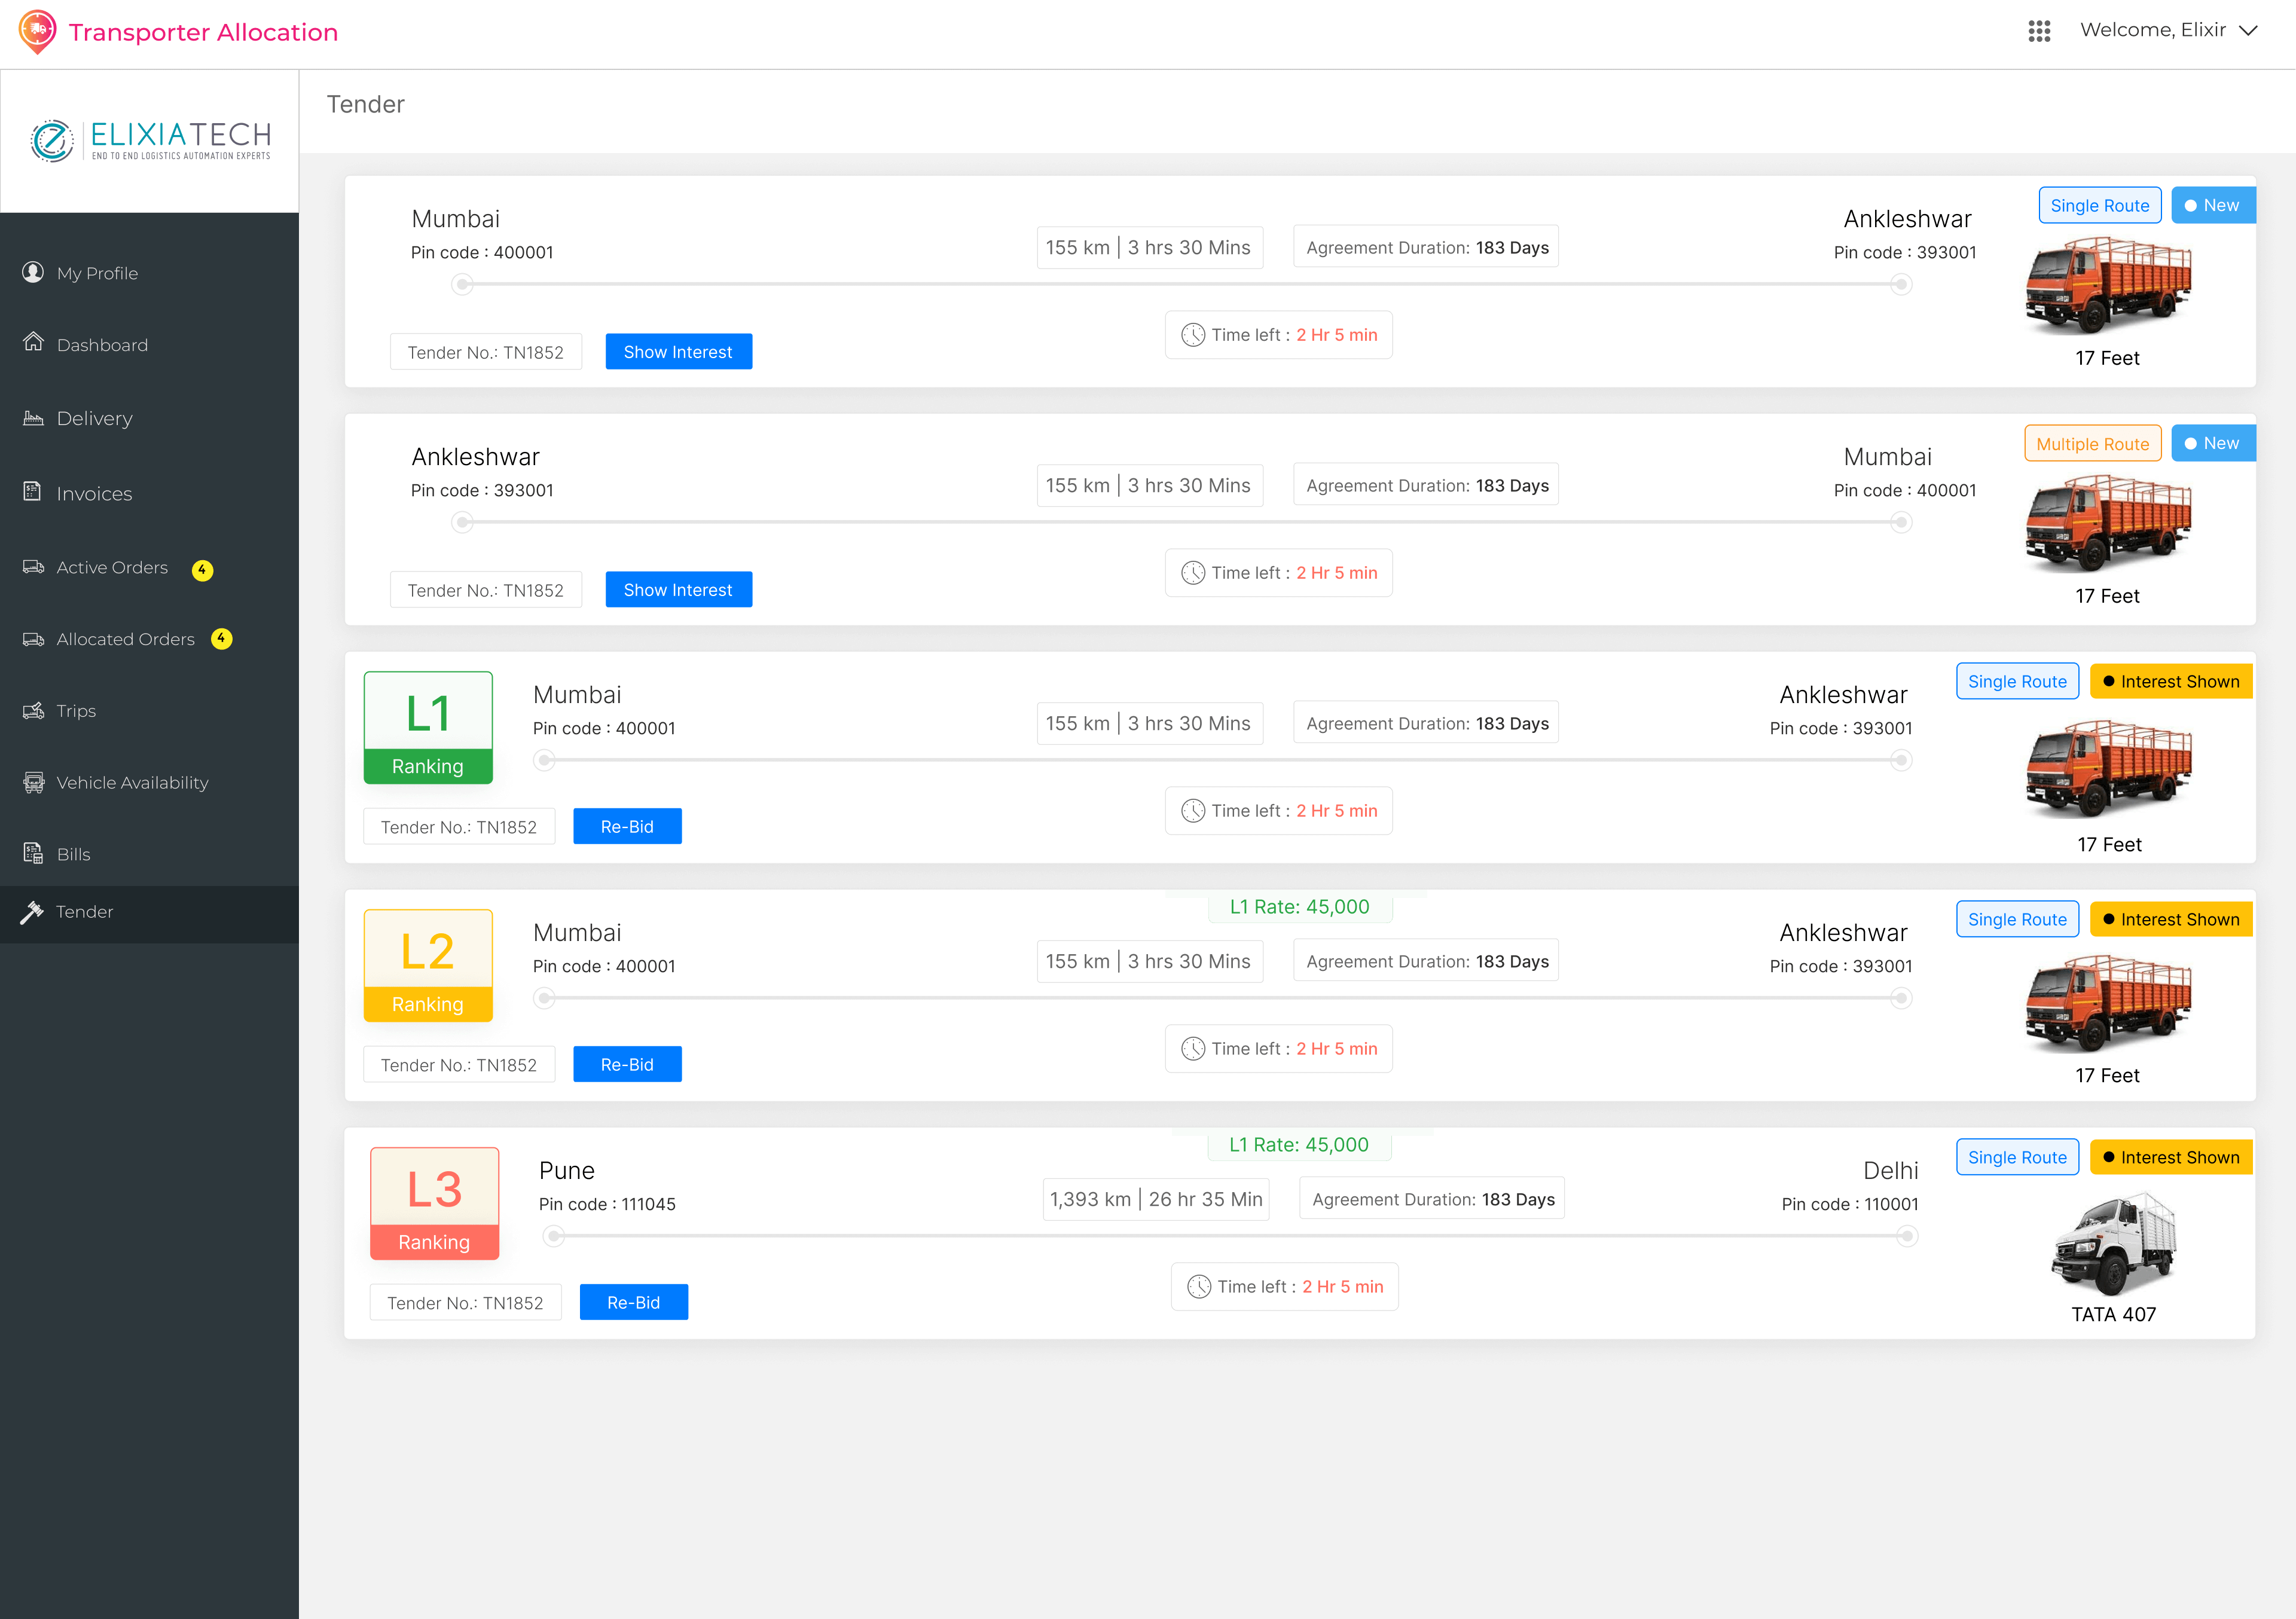Open Active Orders menu item

[x=112, y=567]
